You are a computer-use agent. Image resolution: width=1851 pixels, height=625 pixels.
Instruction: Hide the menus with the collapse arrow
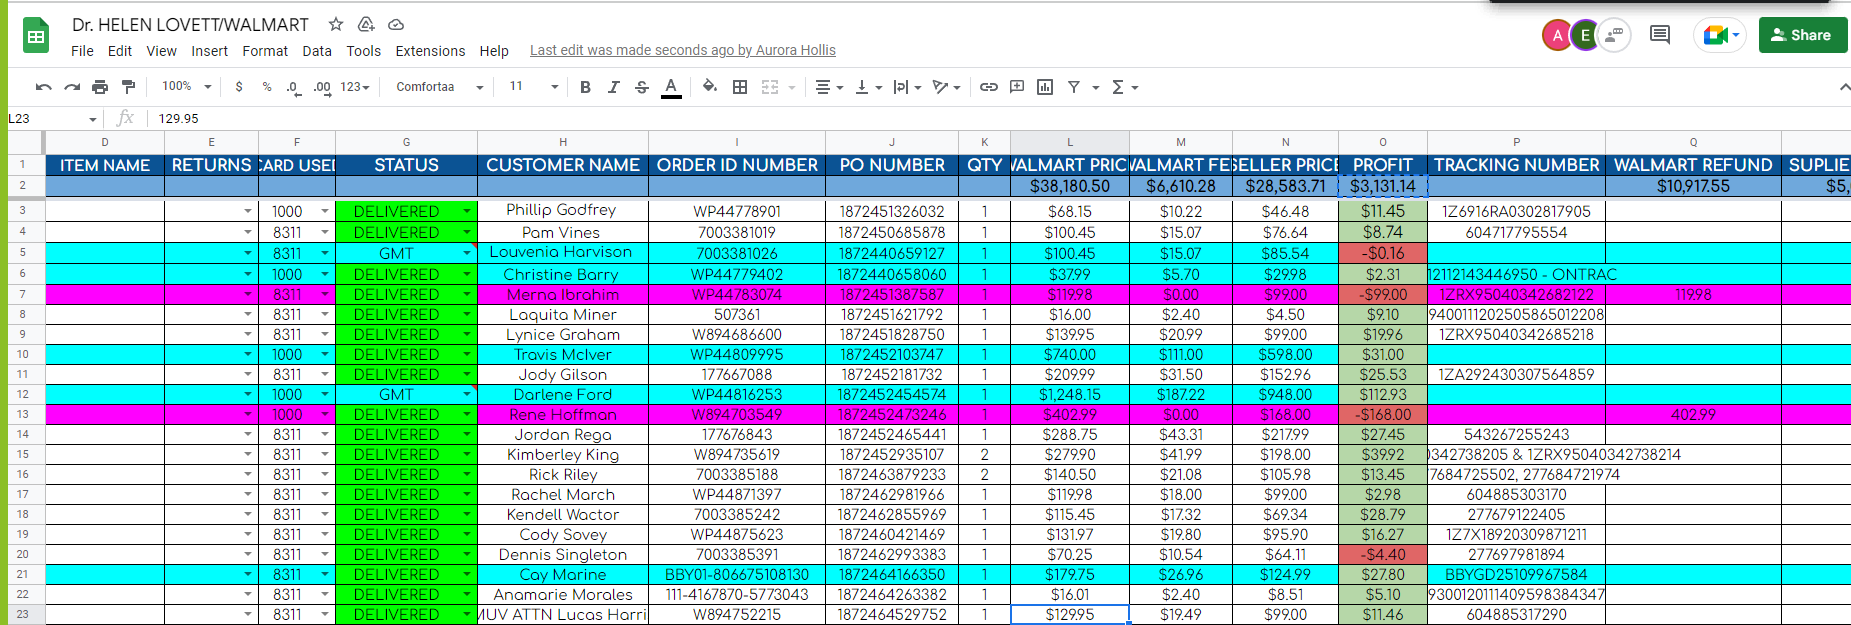(1844, 87)
